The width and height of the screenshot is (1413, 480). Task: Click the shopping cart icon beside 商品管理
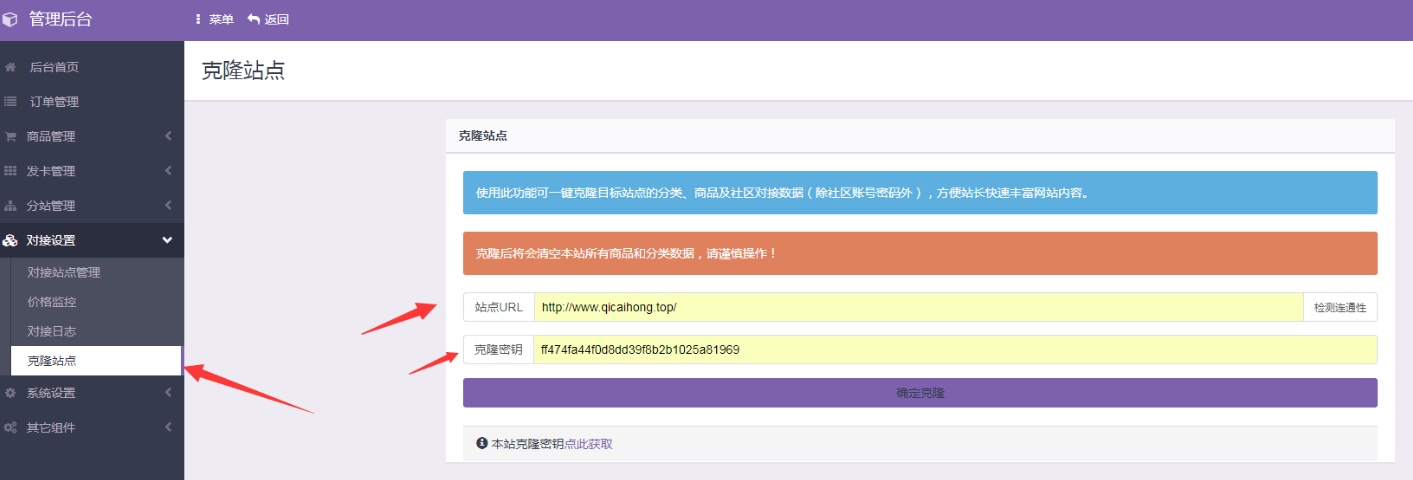11,137
